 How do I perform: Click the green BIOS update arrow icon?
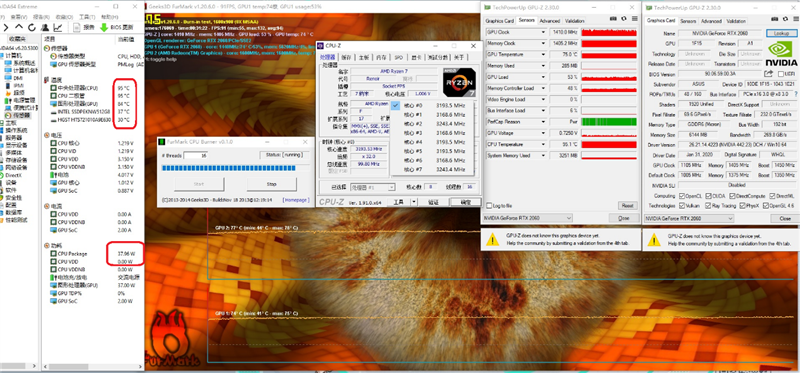pos(104,27)
